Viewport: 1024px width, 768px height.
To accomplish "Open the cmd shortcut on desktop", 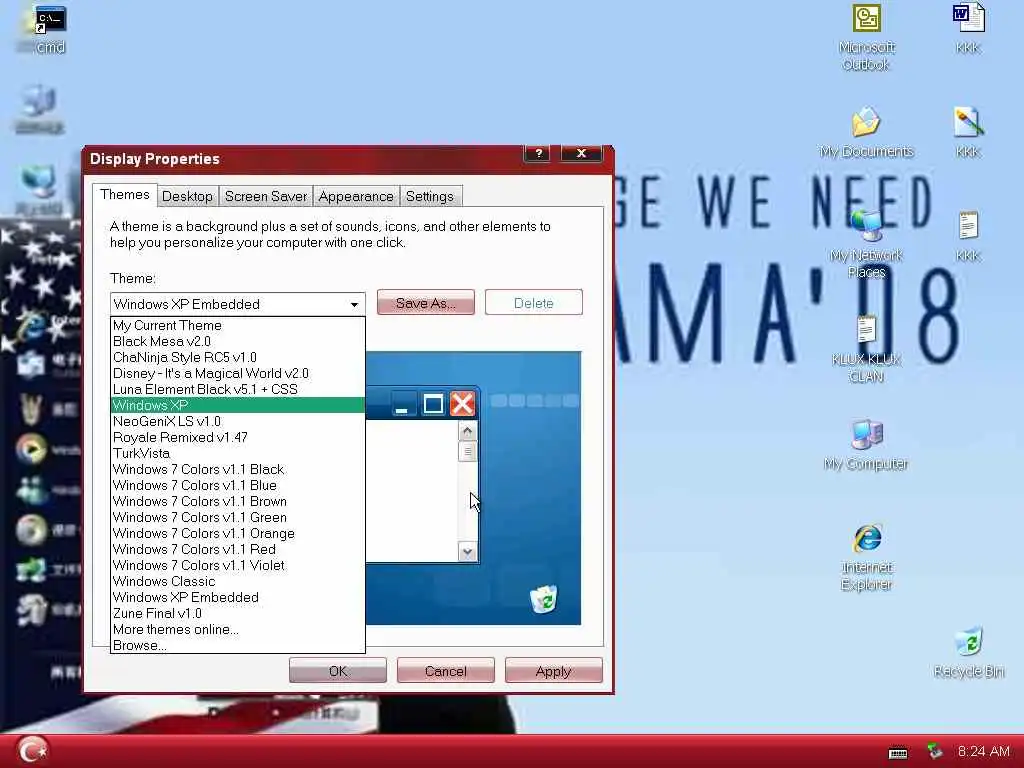I will pos(50,29).
